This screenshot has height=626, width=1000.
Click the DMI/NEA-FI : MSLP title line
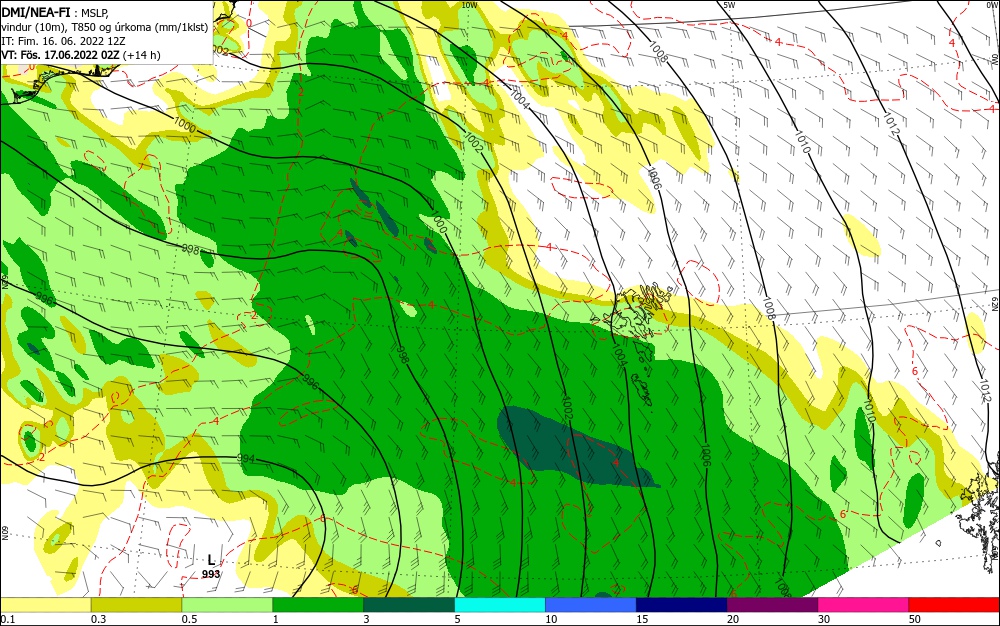55,11
